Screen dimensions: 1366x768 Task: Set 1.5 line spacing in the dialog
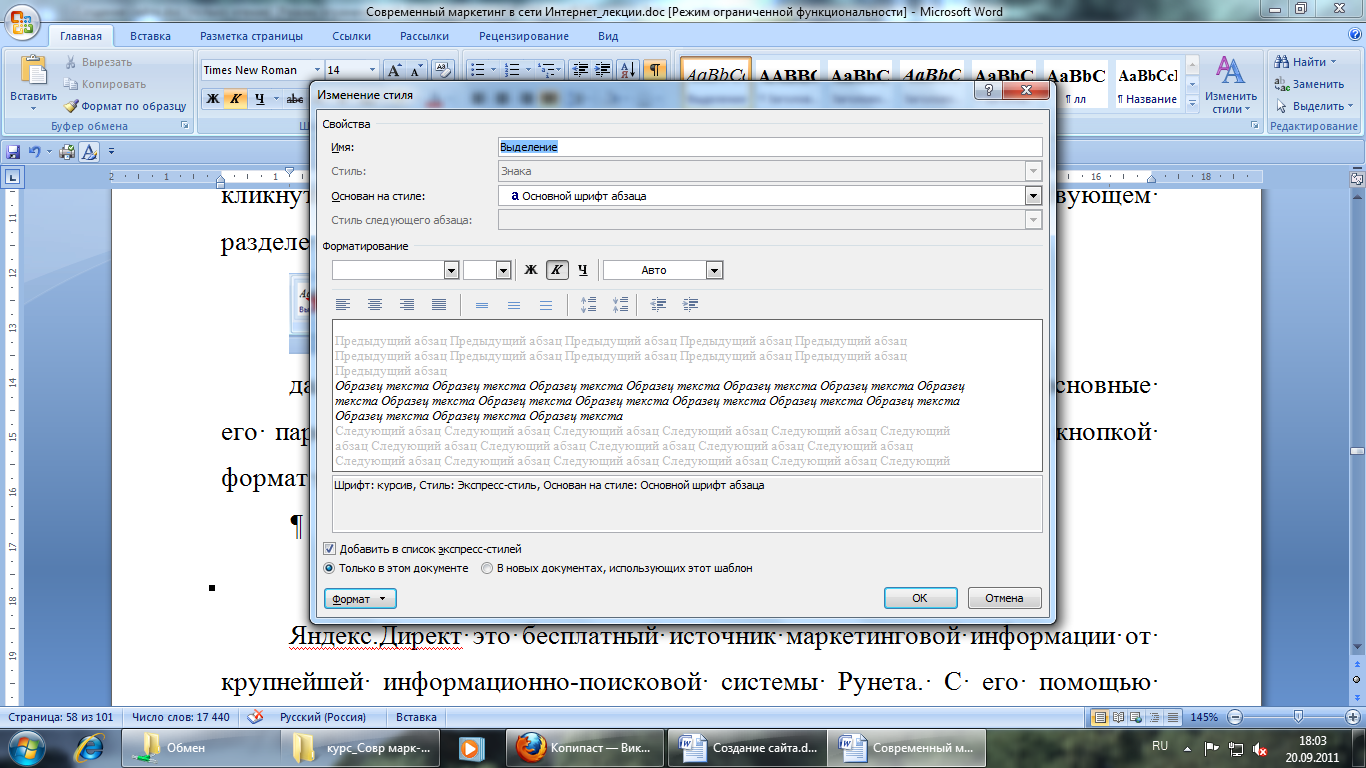(514, 304)
